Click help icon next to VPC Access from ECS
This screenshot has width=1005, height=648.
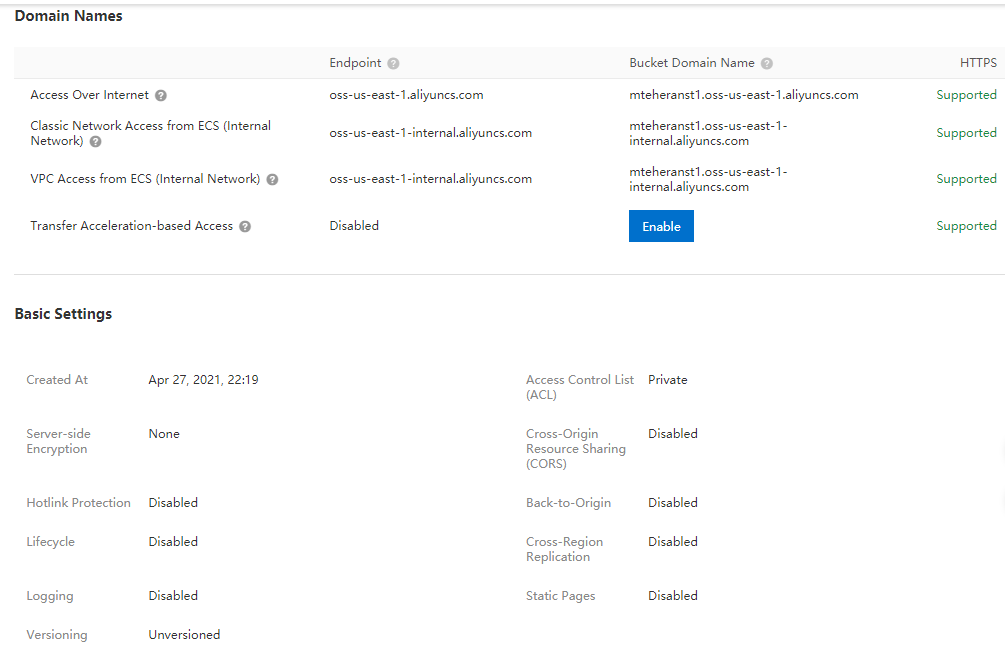[x=272, y=180]
